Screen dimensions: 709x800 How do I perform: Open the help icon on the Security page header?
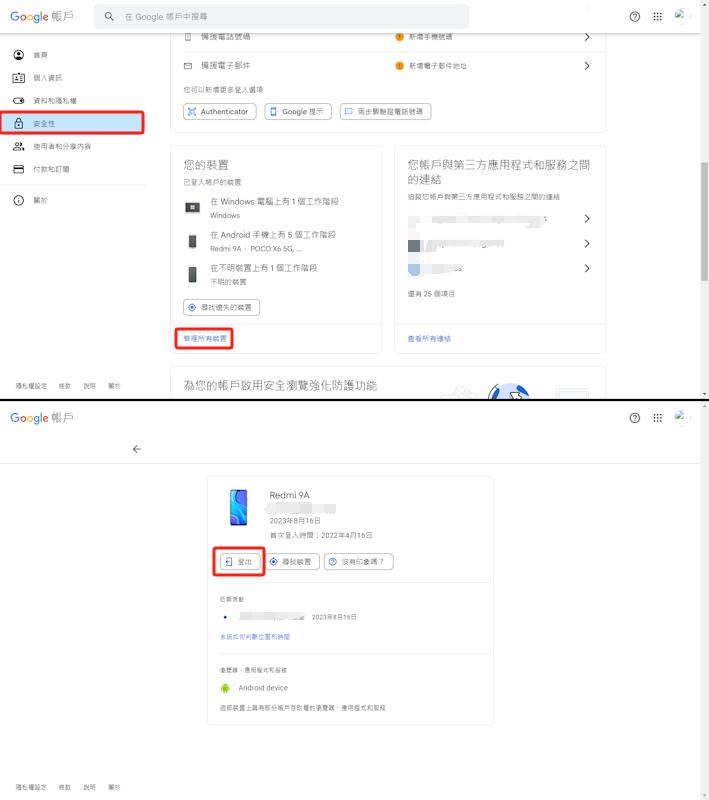635,16
